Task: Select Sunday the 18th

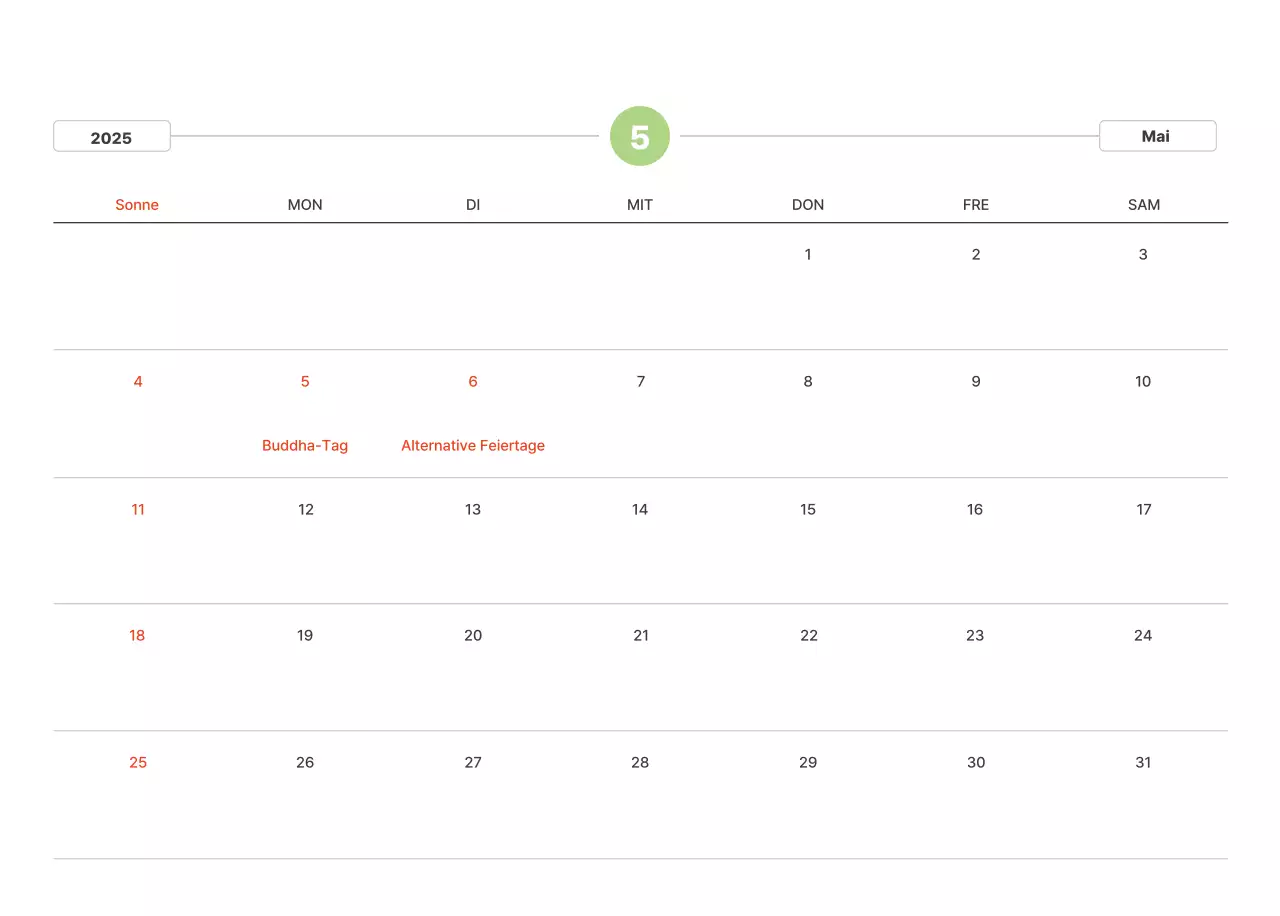Action: pyautogui.click(x=137, y=635)
